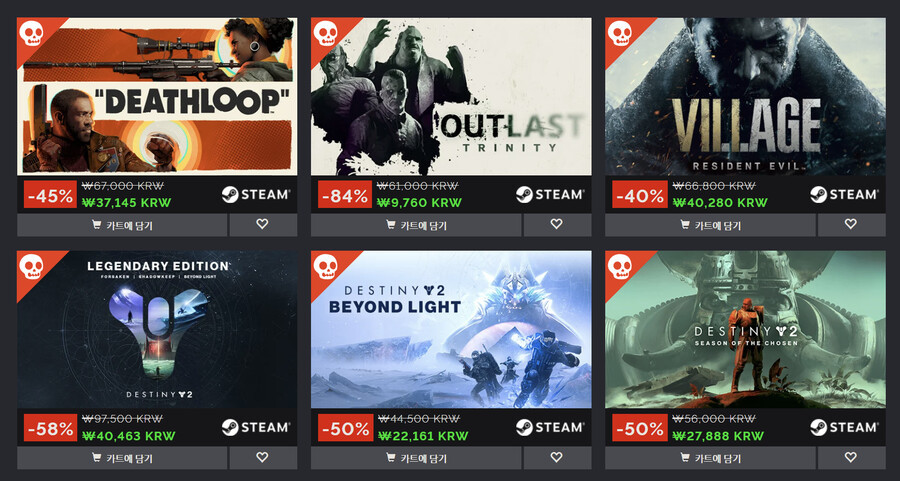Add Destiny 2 Beyond Light to cart
The height and width of the screenshot is (481, 900).
tap(416, 458)
